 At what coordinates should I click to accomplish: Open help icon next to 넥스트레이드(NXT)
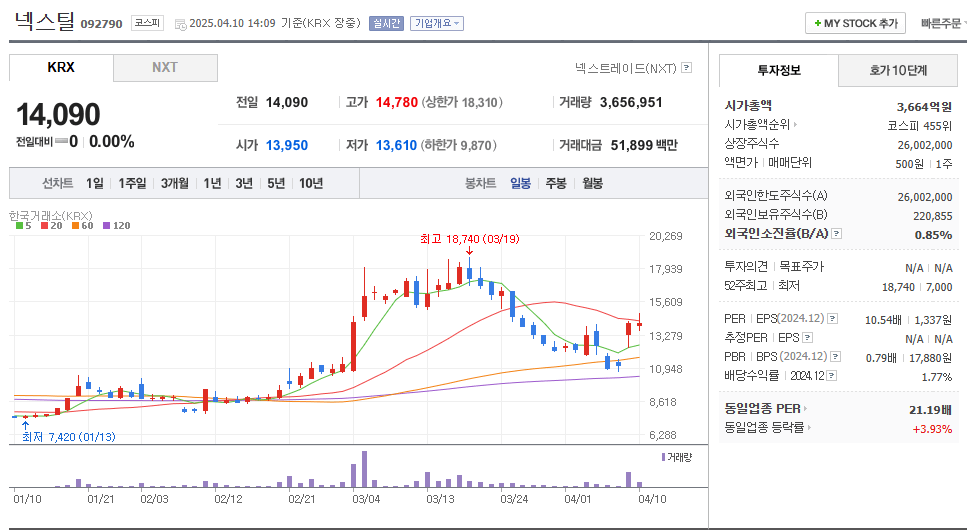687,68
